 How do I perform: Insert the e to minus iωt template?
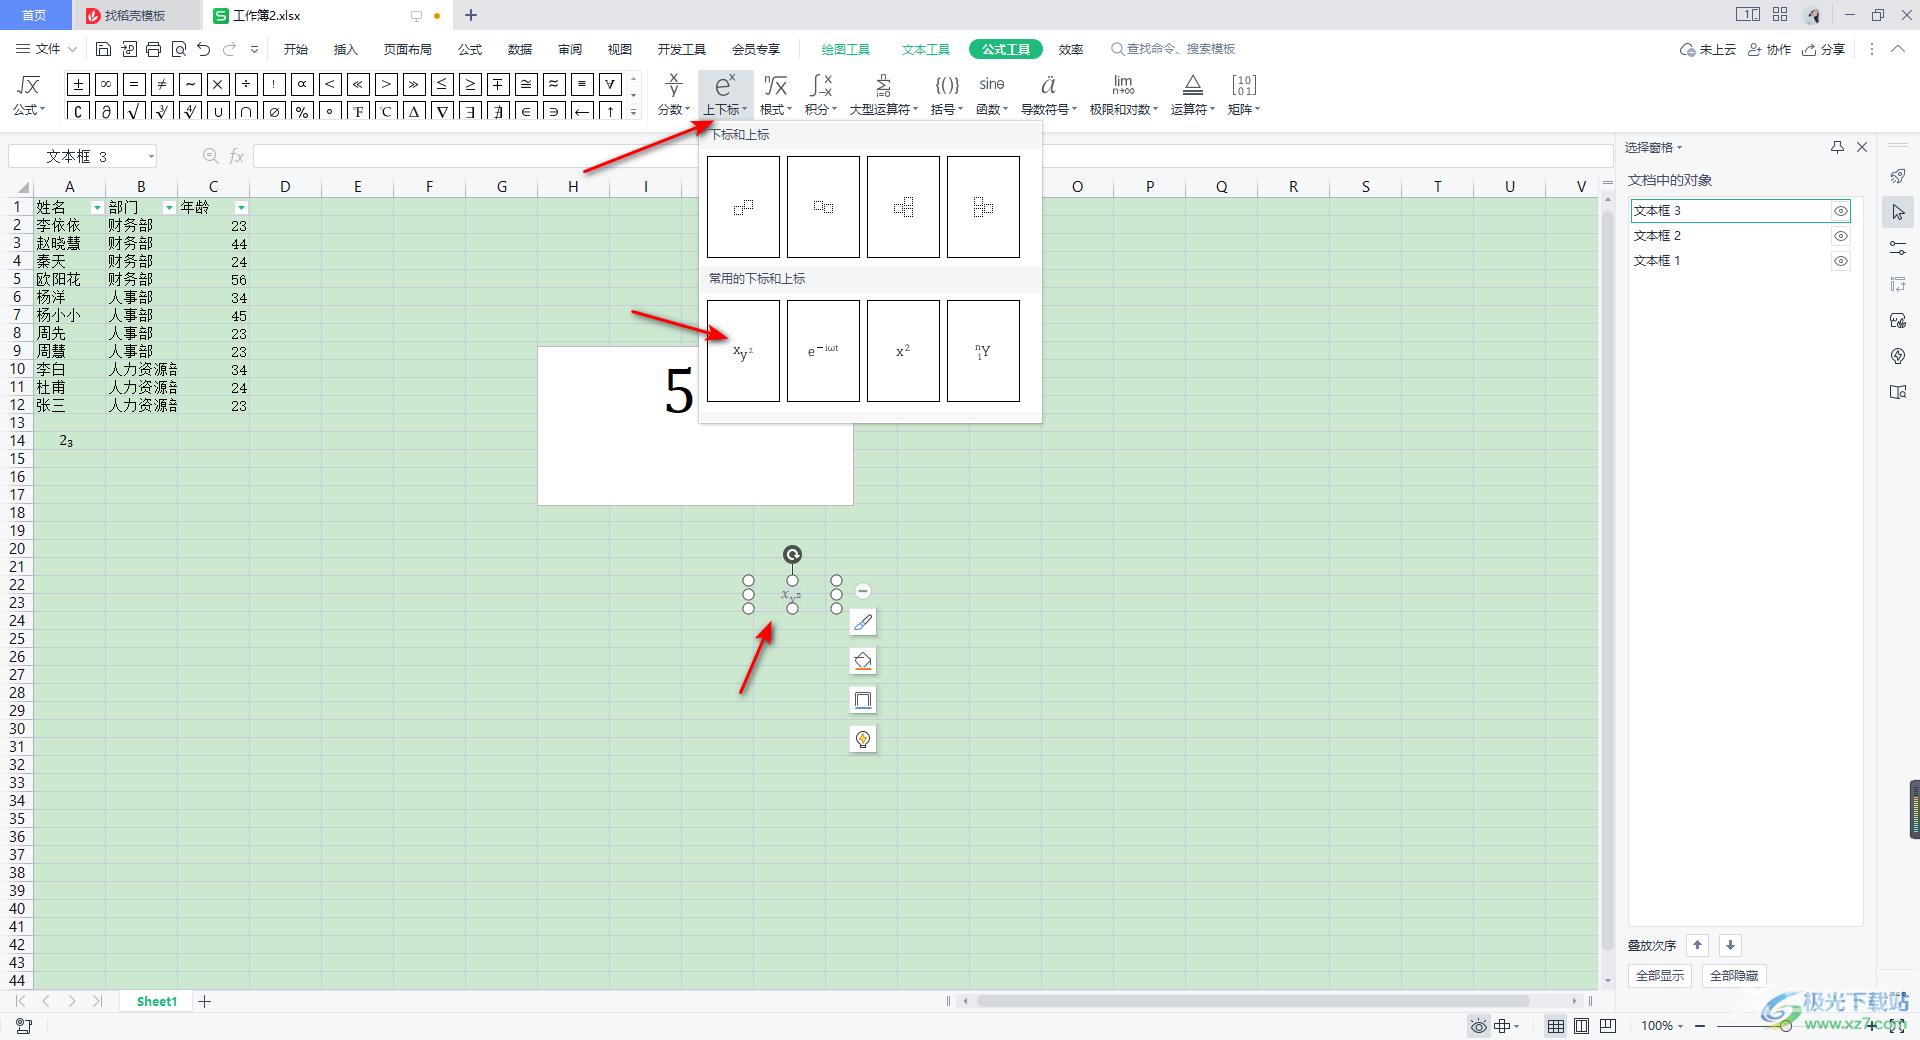pos(823,351)
